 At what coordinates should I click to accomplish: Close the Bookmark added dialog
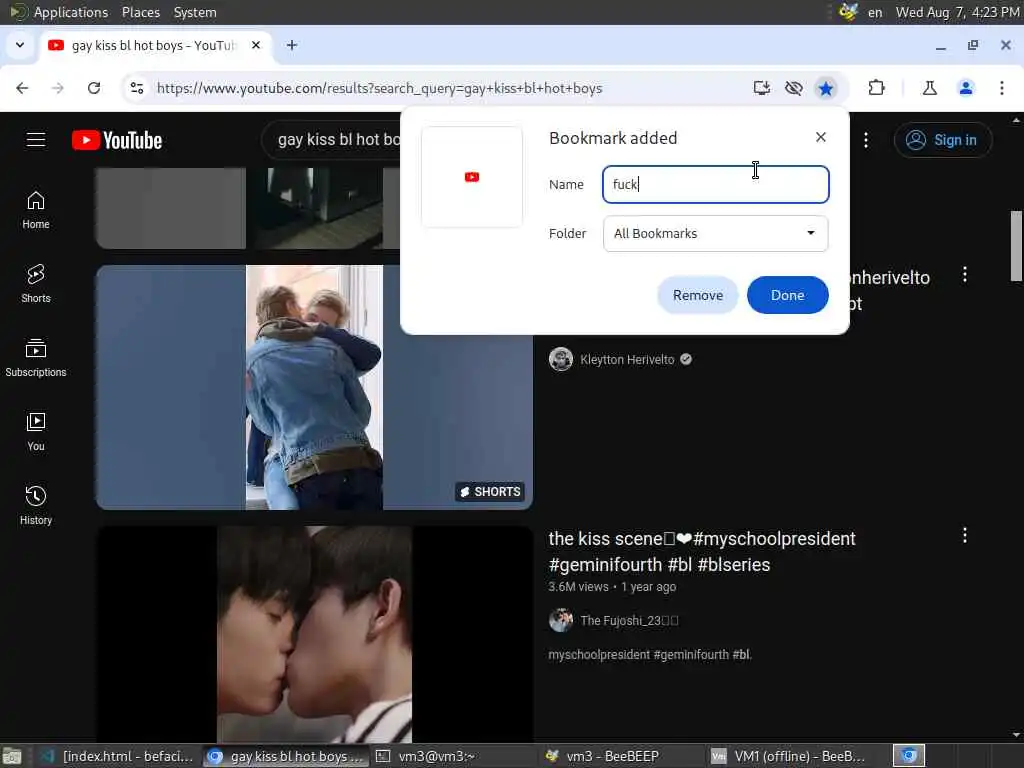pos(821,137)
